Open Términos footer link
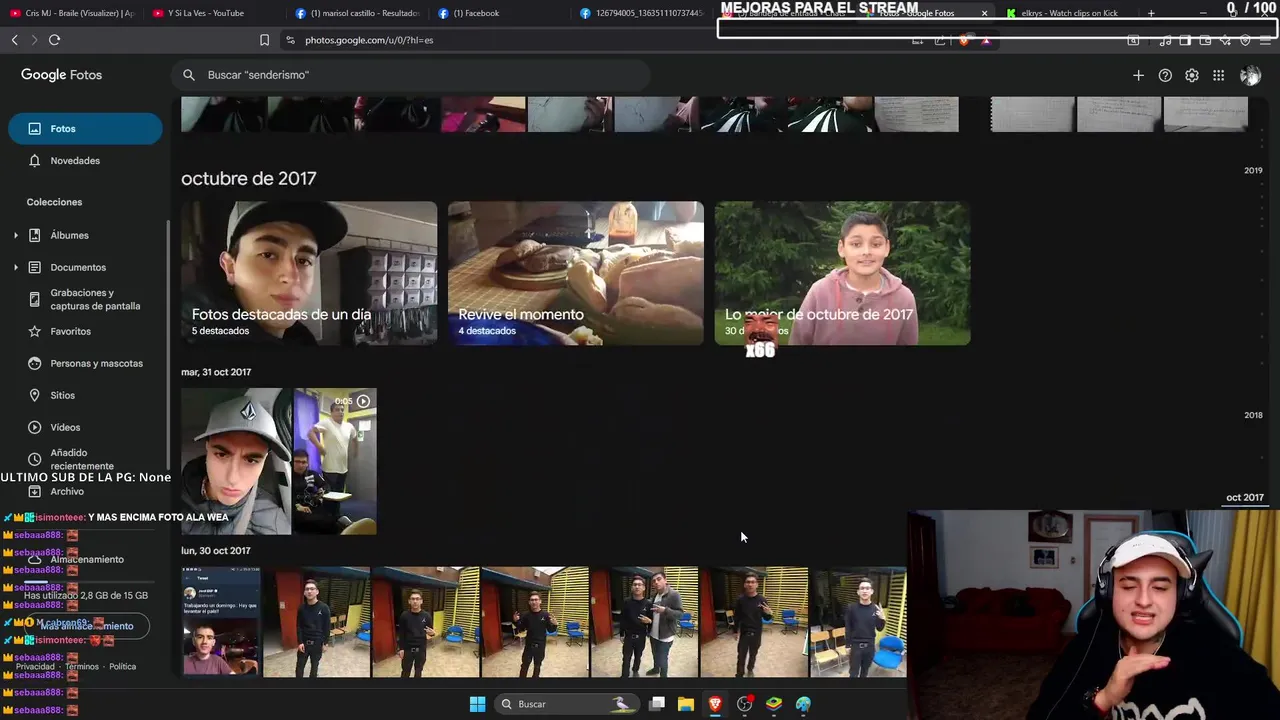The image size is (1280, 720). (x=82, y=666)
